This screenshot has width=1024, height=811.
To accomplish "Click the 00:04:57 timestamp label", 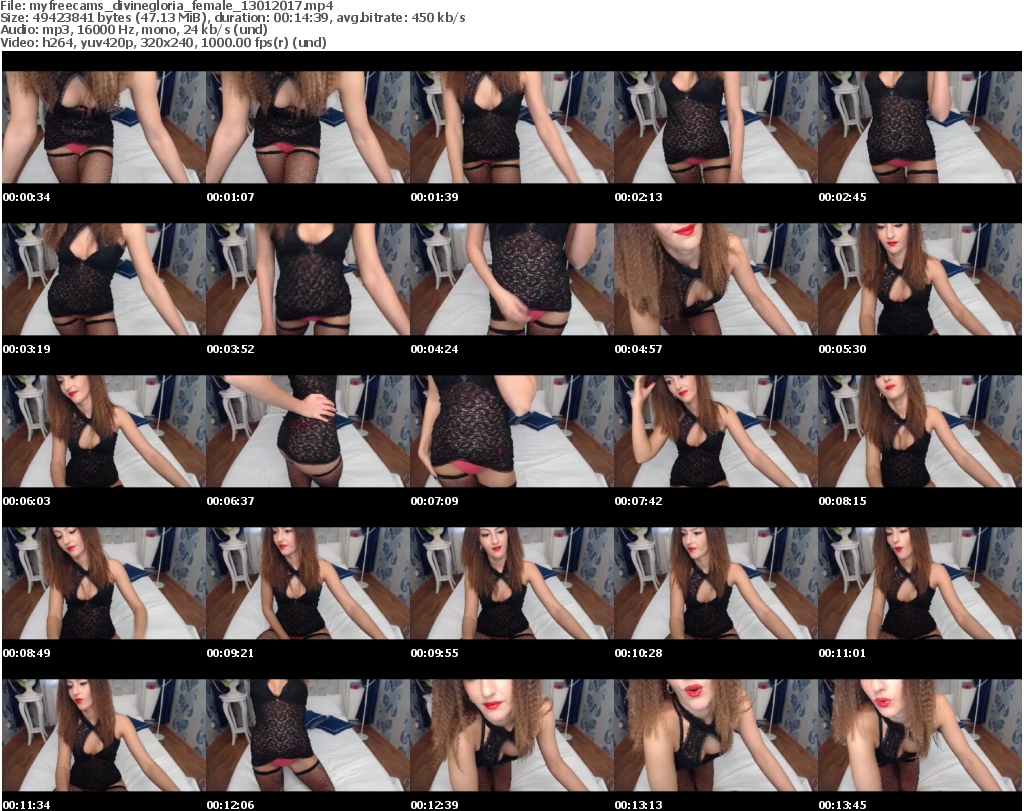I will (x=638, y=349).
